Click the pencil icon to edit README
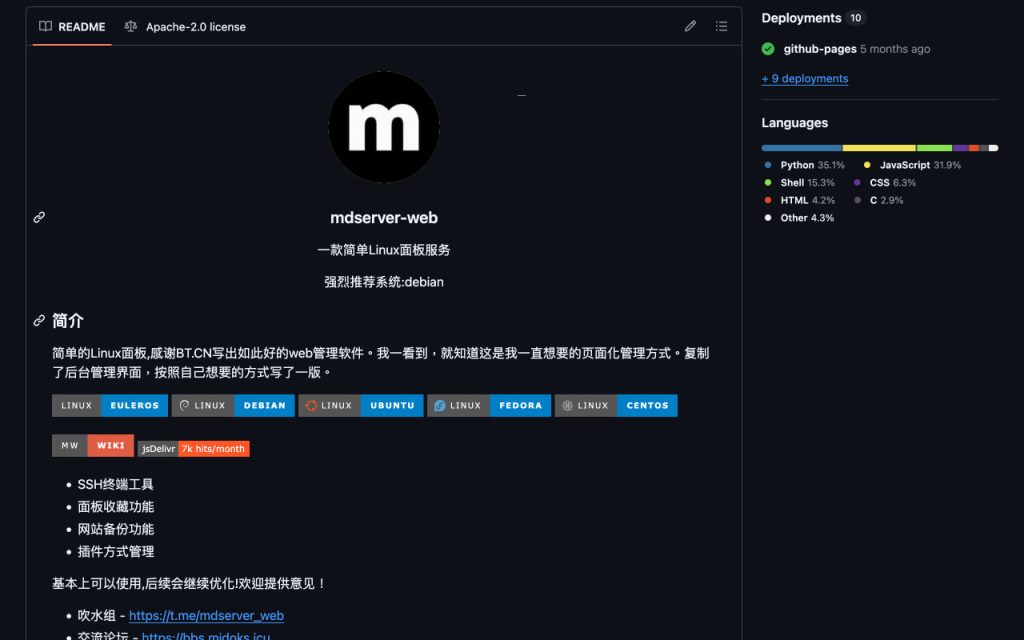The width and height of the screenshot is (1024, 640). click(x=690, y=26)
